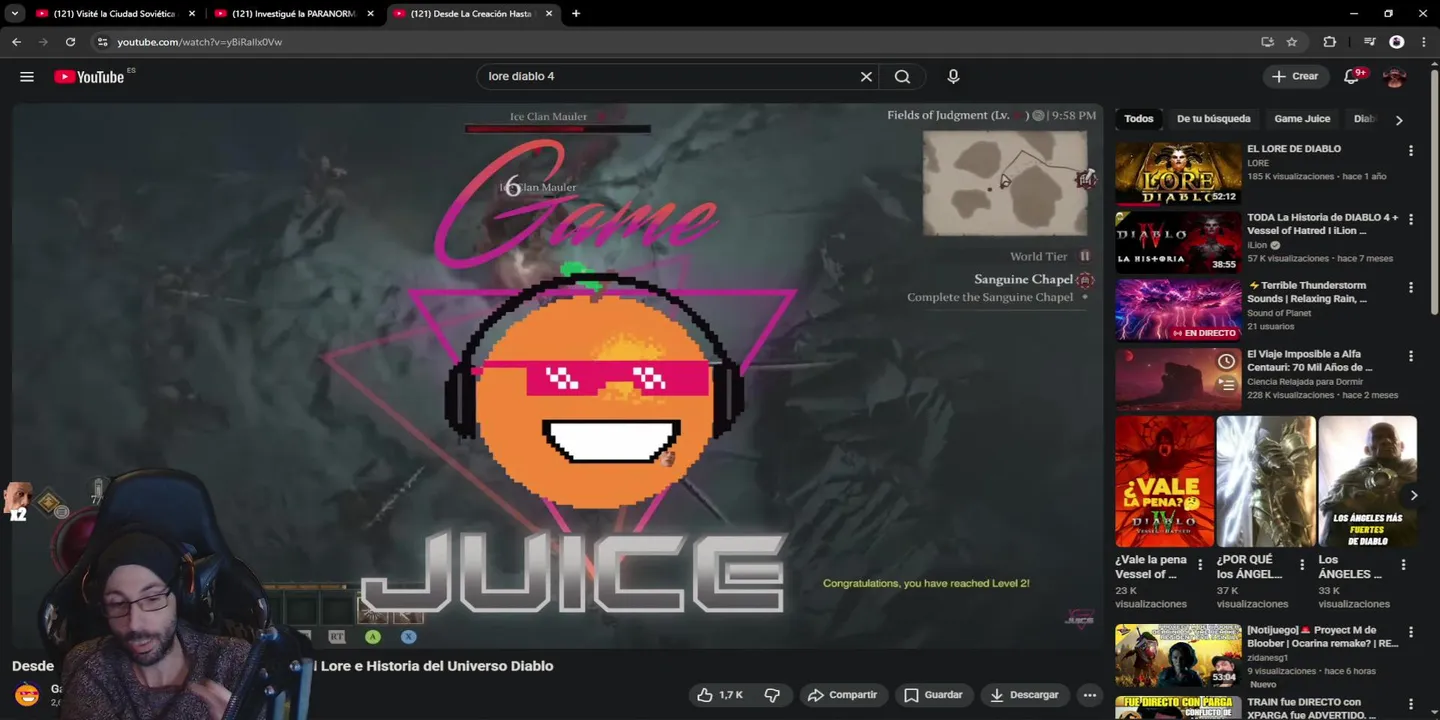Open the YouTube hamburger guide menu
The image size is (1440, 720).
[x=27, y=77]
